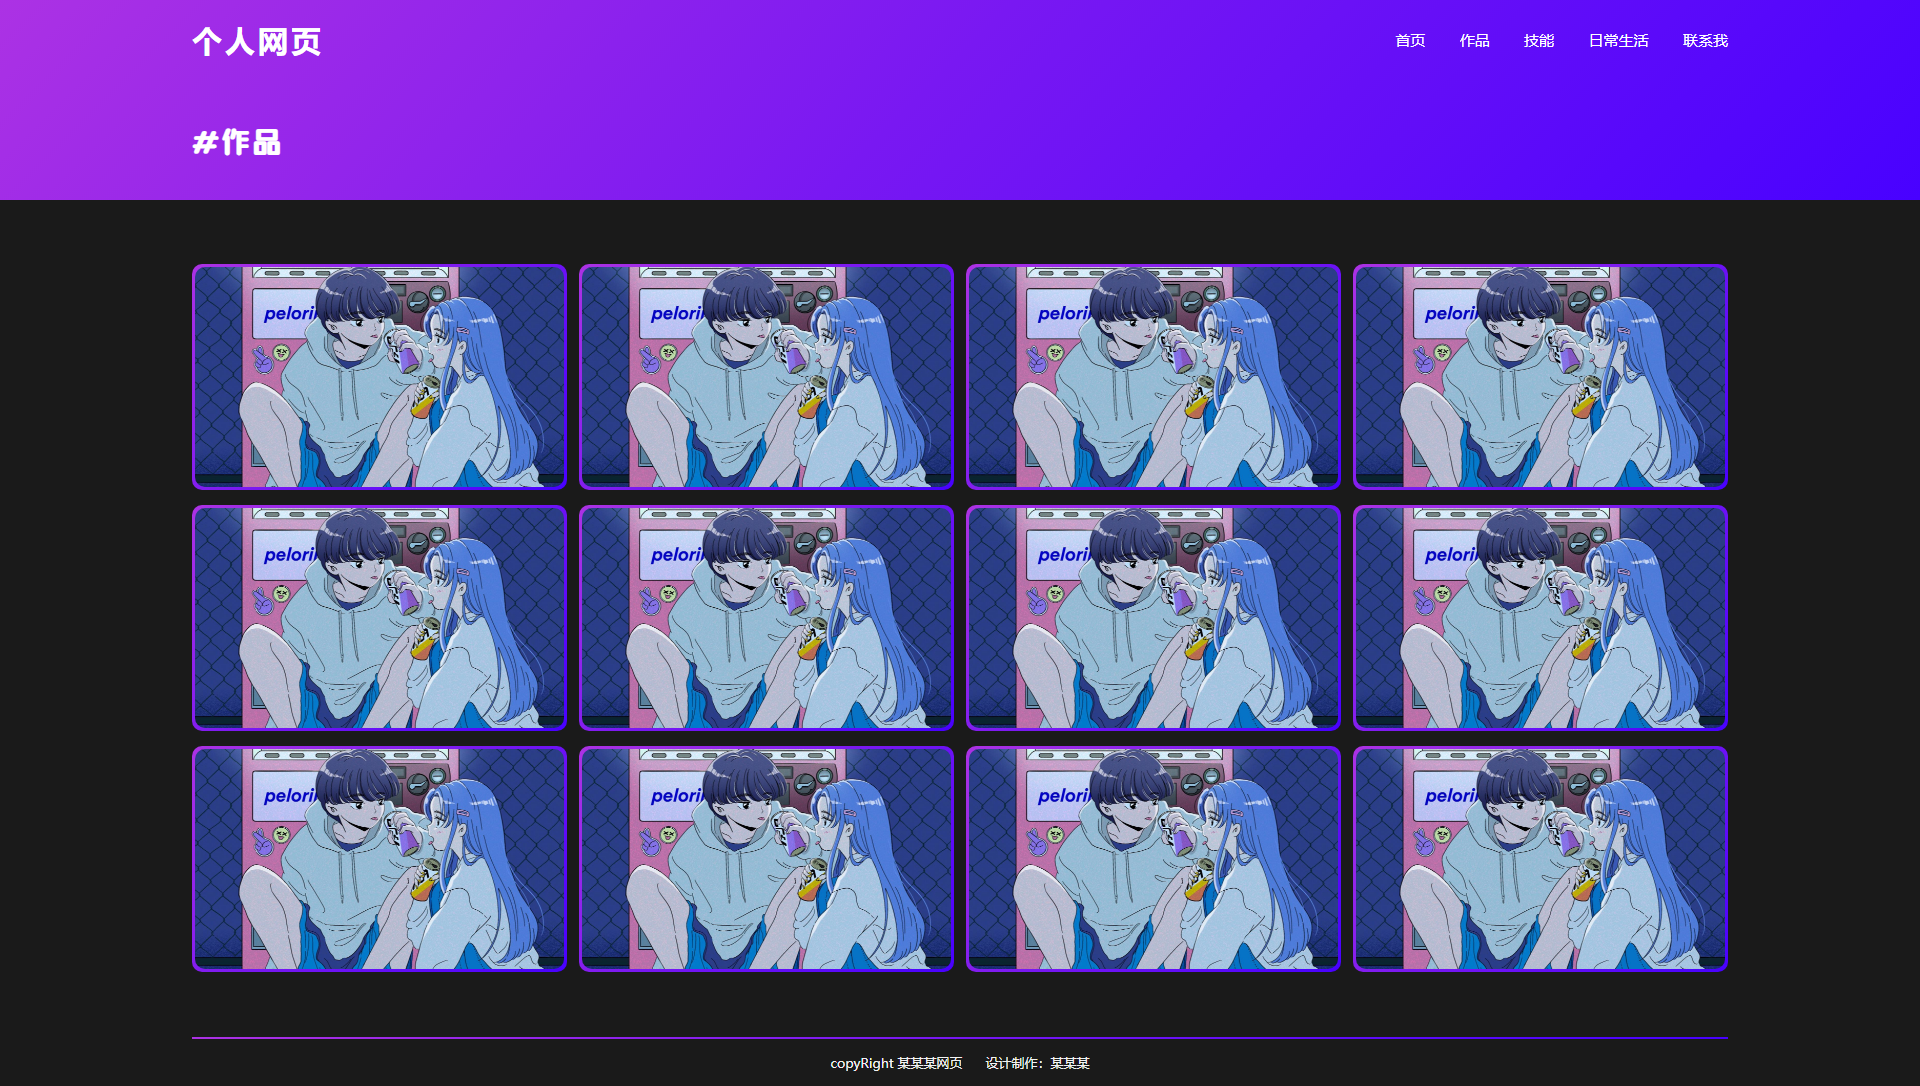Open the second artwork thumbnail in top row
The width and height of the screenshot is (1920, 1086).
click(x=766, y=377)
